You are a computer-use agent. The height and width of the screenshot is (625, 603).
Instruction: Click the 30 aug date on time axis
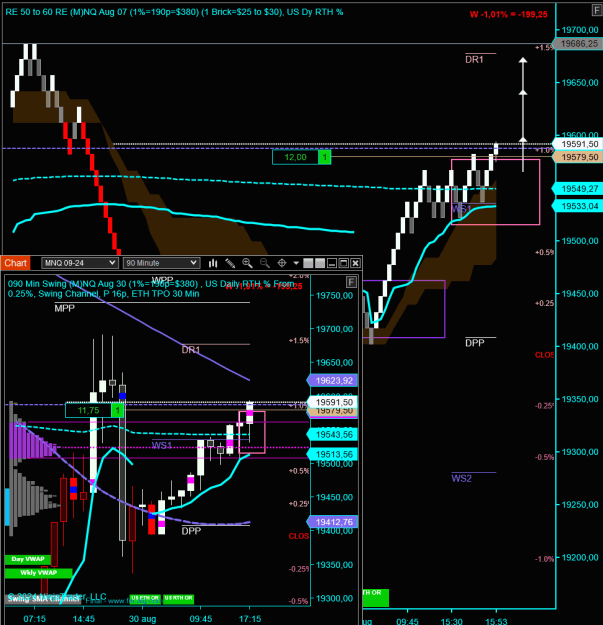click(x=142, y=619)
